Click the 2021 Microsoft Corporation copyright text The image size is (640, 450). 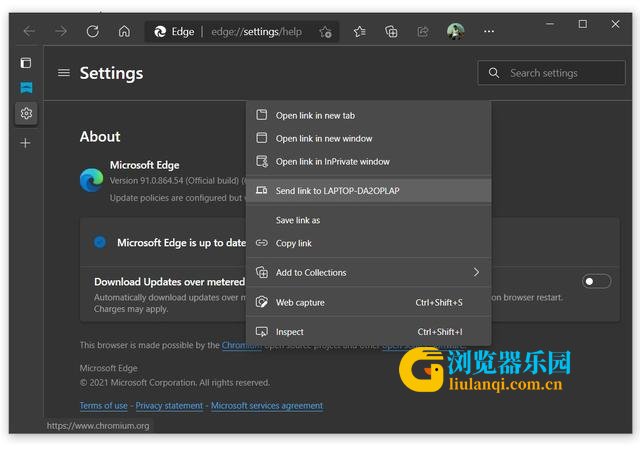click(175, 383)
